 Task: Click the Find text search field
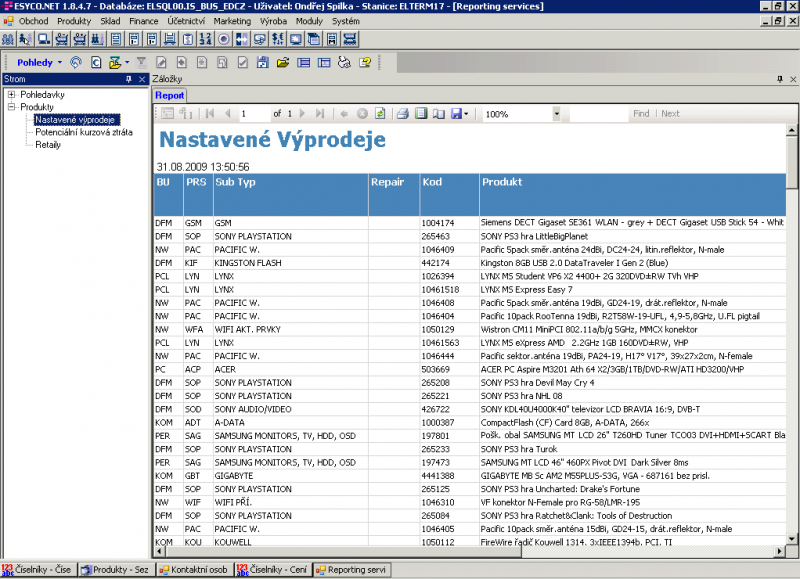pos(598,114)
